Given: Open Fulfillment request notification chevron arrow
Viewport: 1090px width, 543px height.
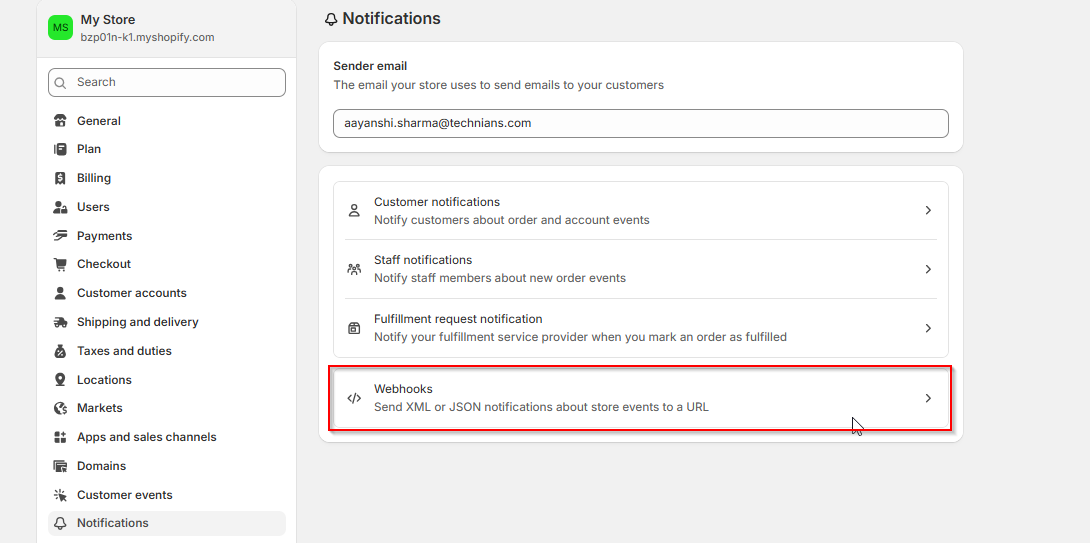Looking at the screenshot, I should pyautogui.click(x=928, y=328).
